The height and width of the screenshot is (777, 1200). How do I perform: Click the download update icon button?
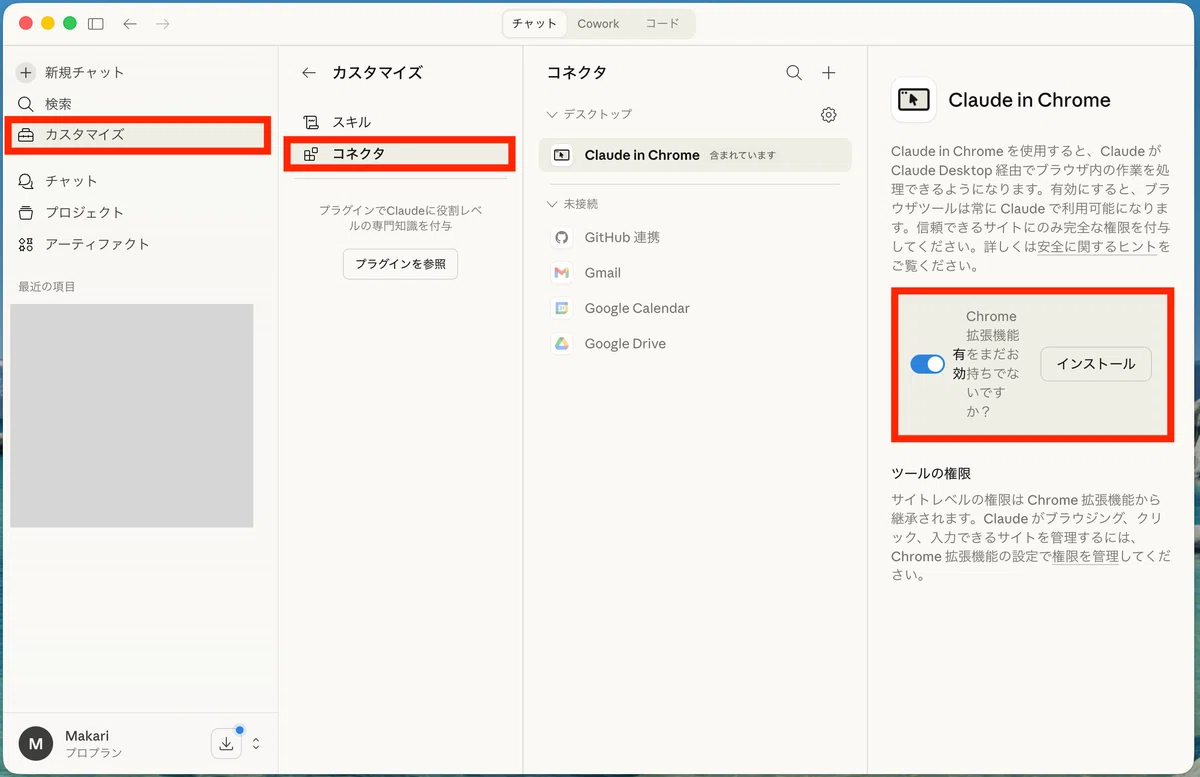[x=226, y=743]
